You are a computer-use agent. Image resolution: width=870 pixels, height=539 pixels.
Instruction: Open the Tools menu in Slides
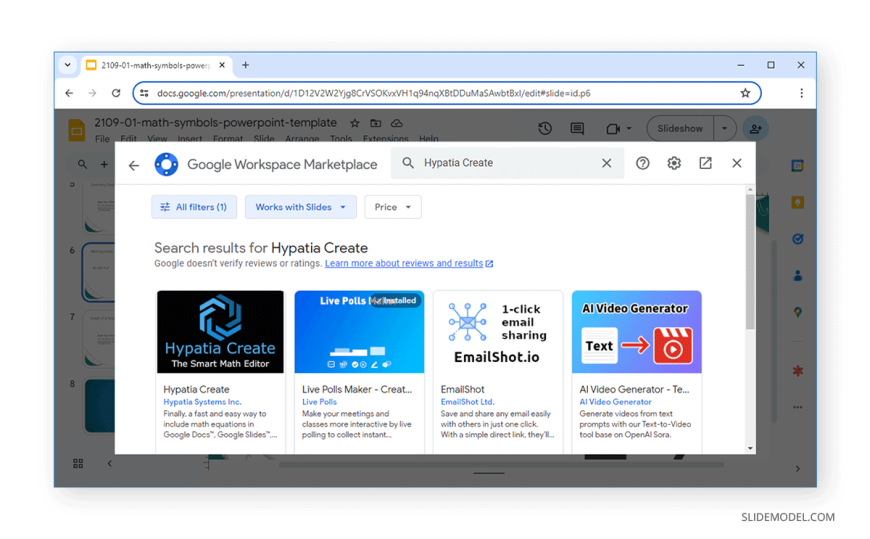pyautogui.click(x=341, y=139)
